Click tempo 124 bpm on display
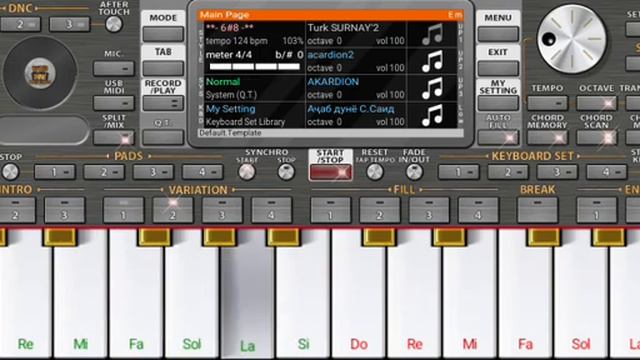 [x=237, y=41]
